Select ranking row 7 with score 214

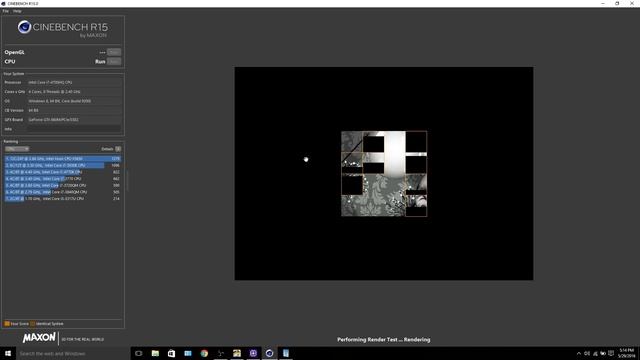tap(63, 198)
